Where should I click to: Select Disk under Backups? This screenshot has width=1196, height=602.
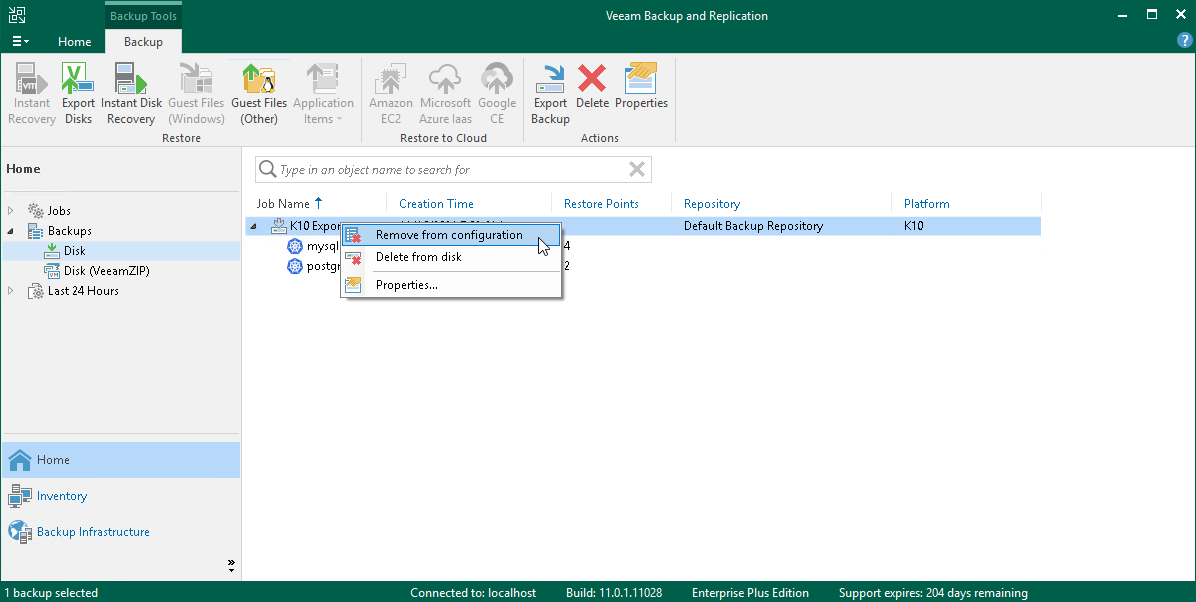75,251
